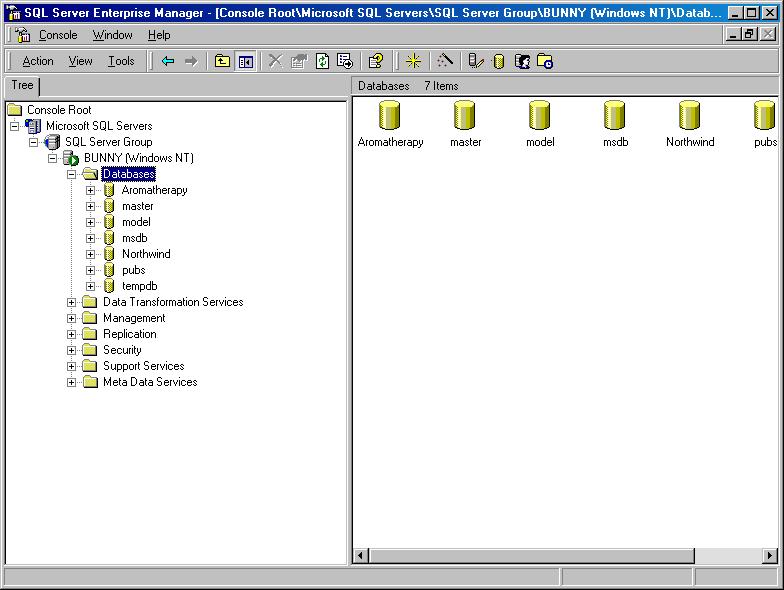
Task: Open the Help menu
Action: click(159, 35)
